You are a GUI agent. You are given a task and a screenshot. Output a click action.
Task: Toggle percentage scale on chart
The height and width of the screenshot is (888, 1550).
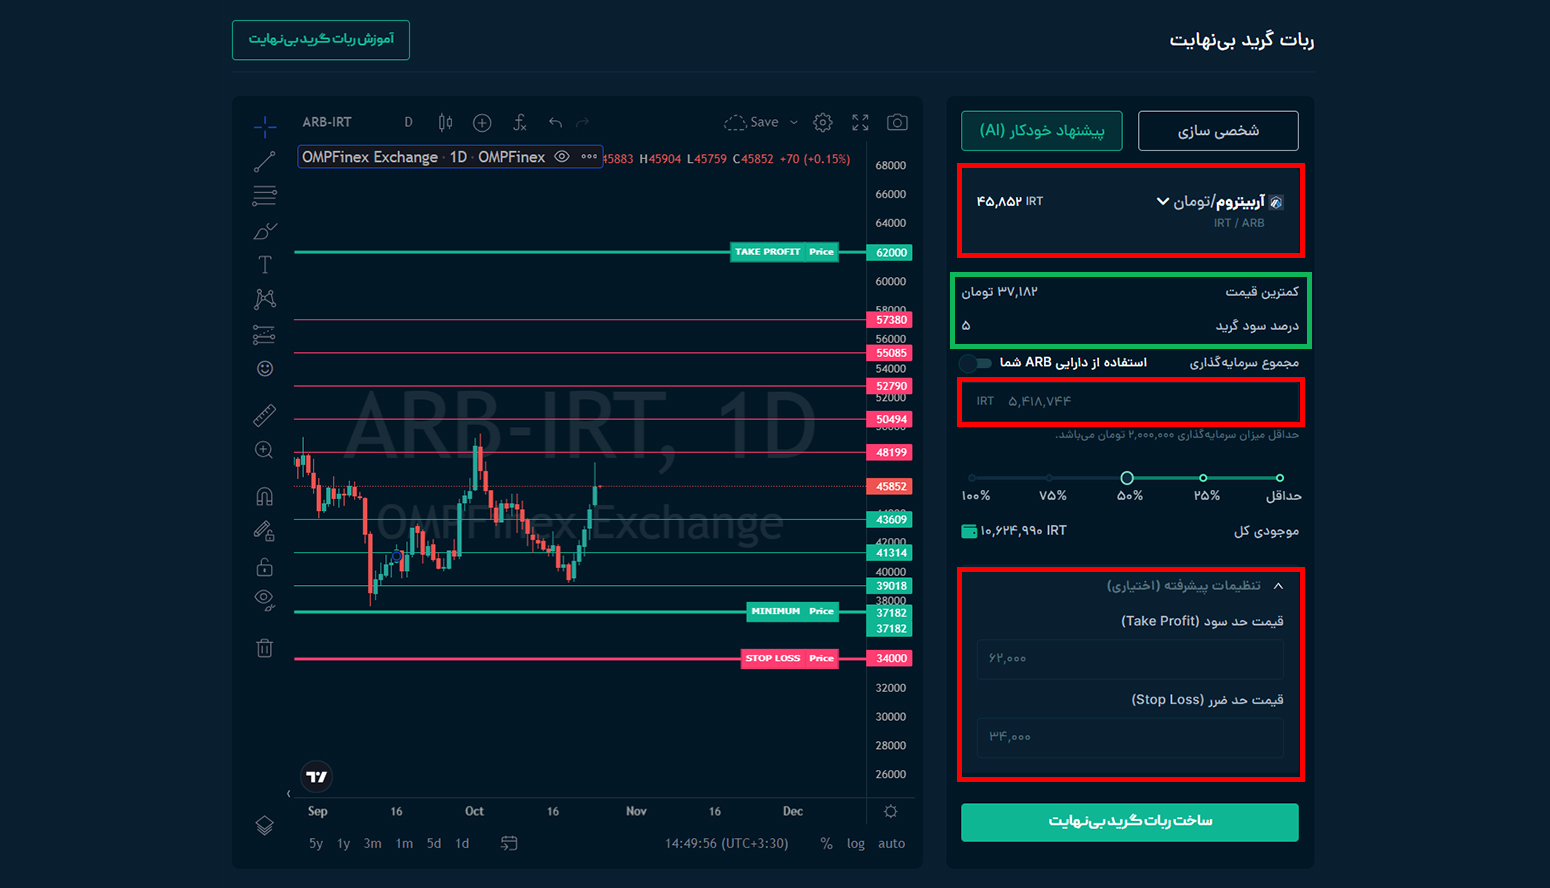[826, 843]
